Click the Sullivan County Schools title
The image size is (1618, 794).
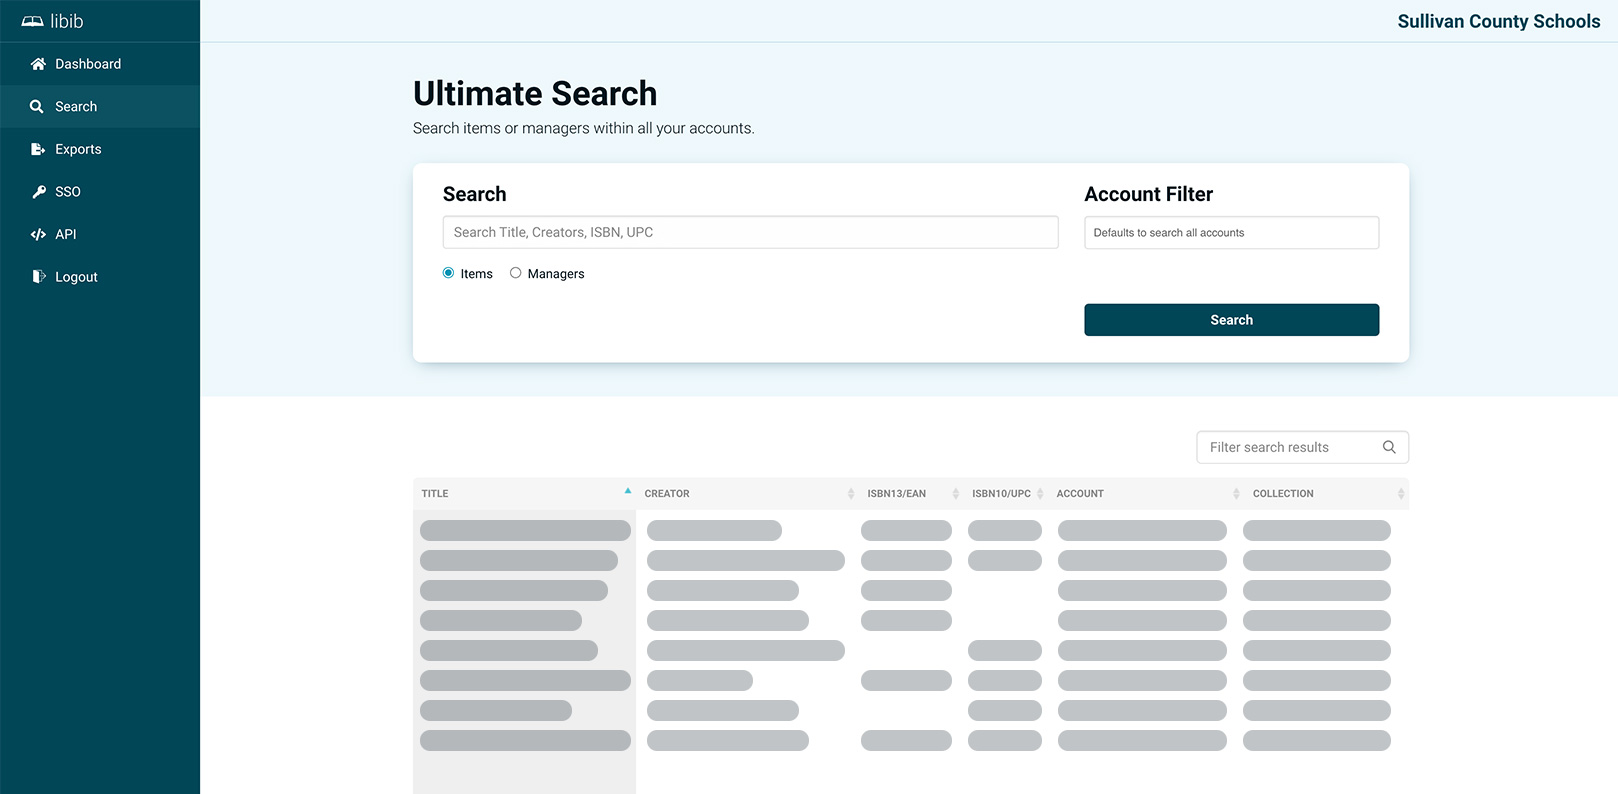[1498, 21]
